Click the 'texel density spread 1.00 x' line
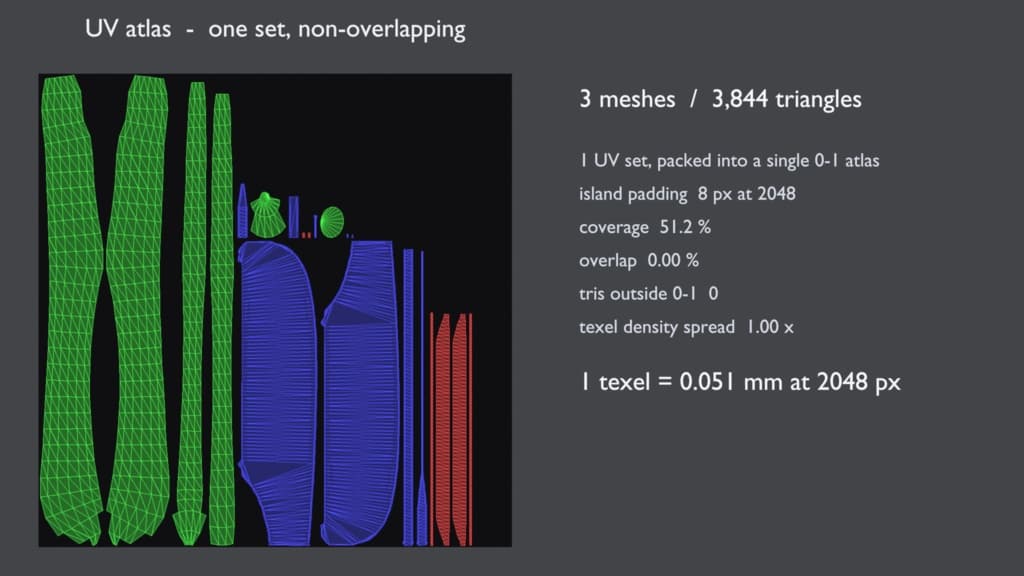This screenshot has width=1024, height=576. (686, 327)
